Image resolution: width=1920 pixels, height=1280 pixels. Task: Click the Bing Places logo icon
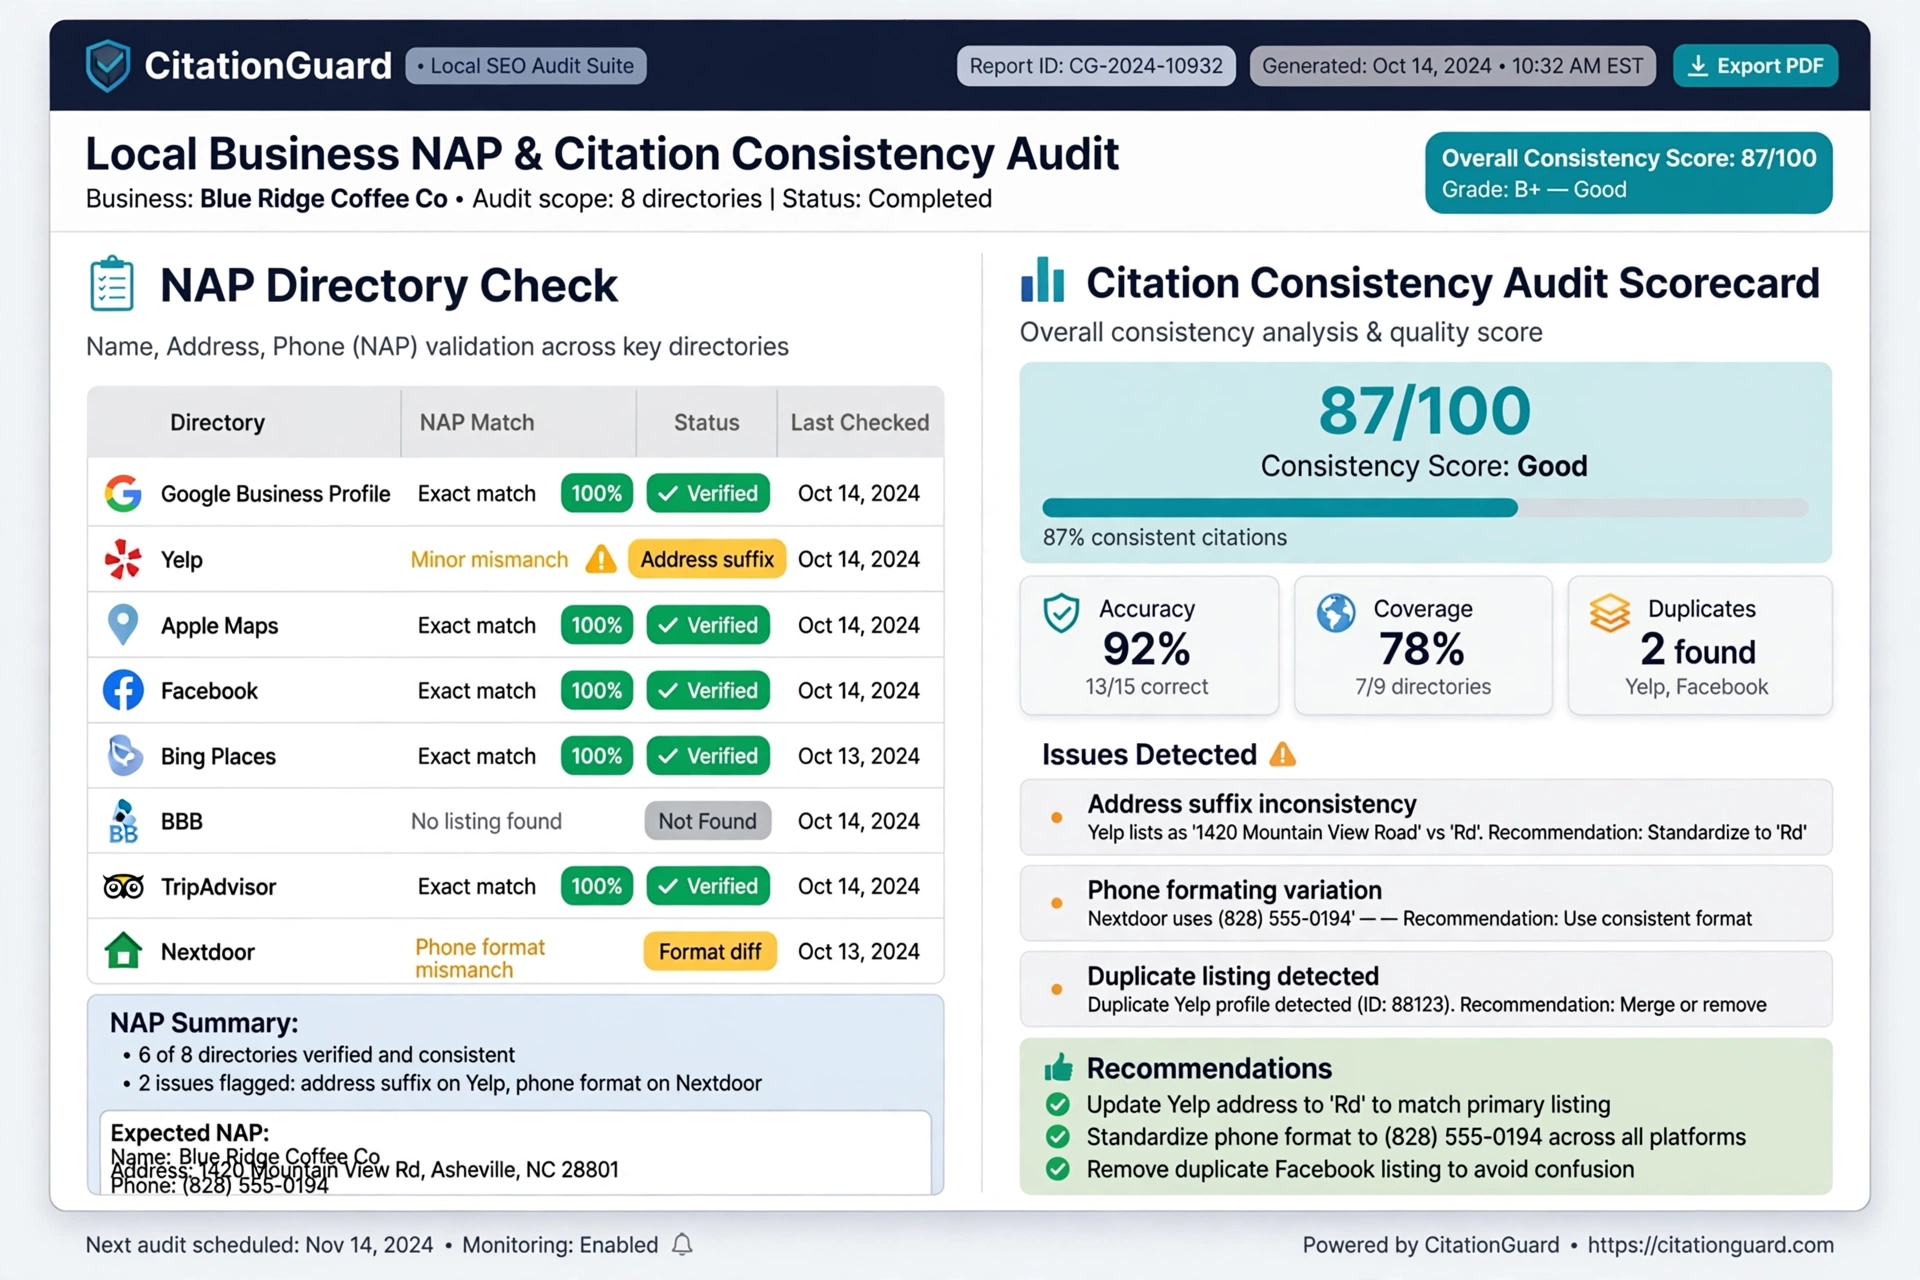[x=124, y=756]
